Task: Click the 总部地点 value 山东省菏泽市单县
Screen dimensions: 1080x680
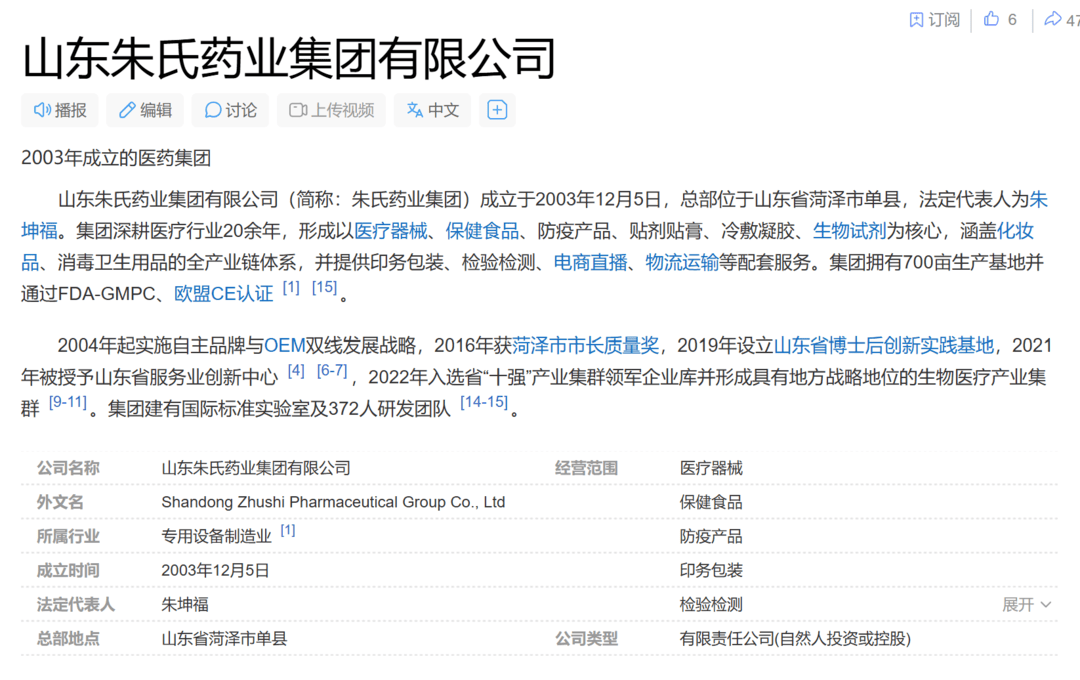Action: pyautogui.click(x=224, y=639)
